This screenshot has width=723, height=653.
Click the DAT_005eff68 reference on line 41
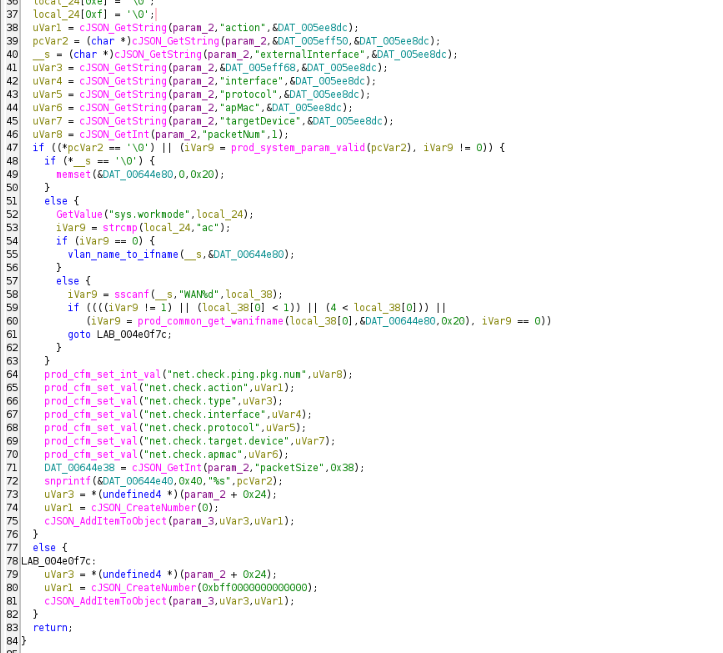pyautogui.click(x=260, y=68)
